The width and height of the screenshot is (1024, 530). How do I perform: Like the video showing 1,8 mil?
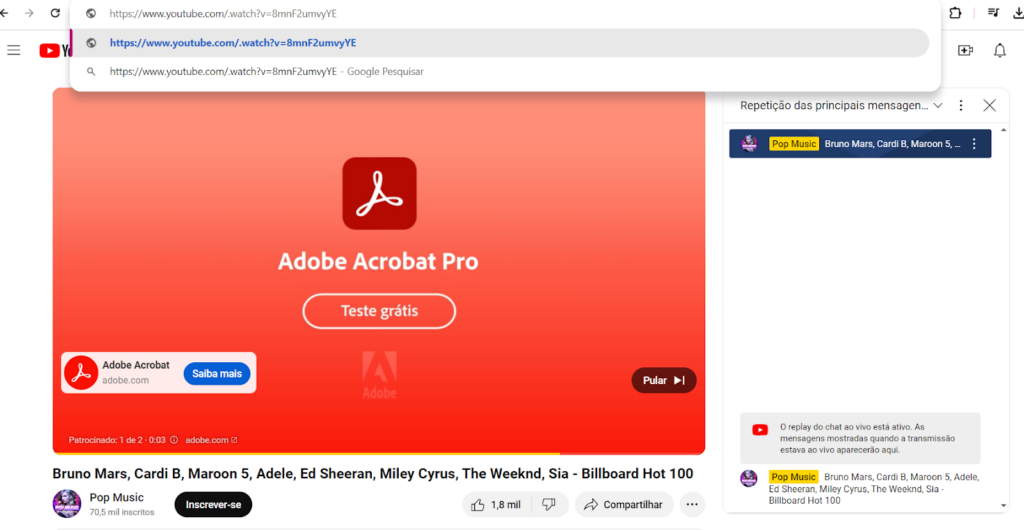pyautogui.click(x=497, y=505)
